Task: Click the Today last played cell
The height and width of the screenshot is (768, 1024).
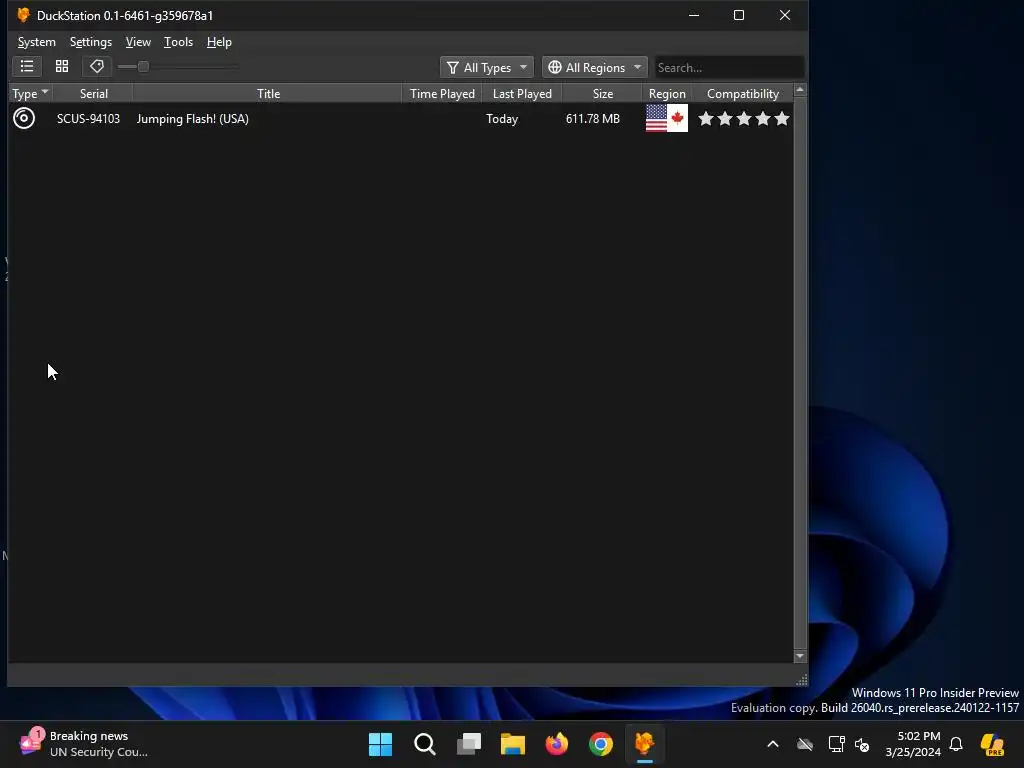Action: (x=502, y=119)
